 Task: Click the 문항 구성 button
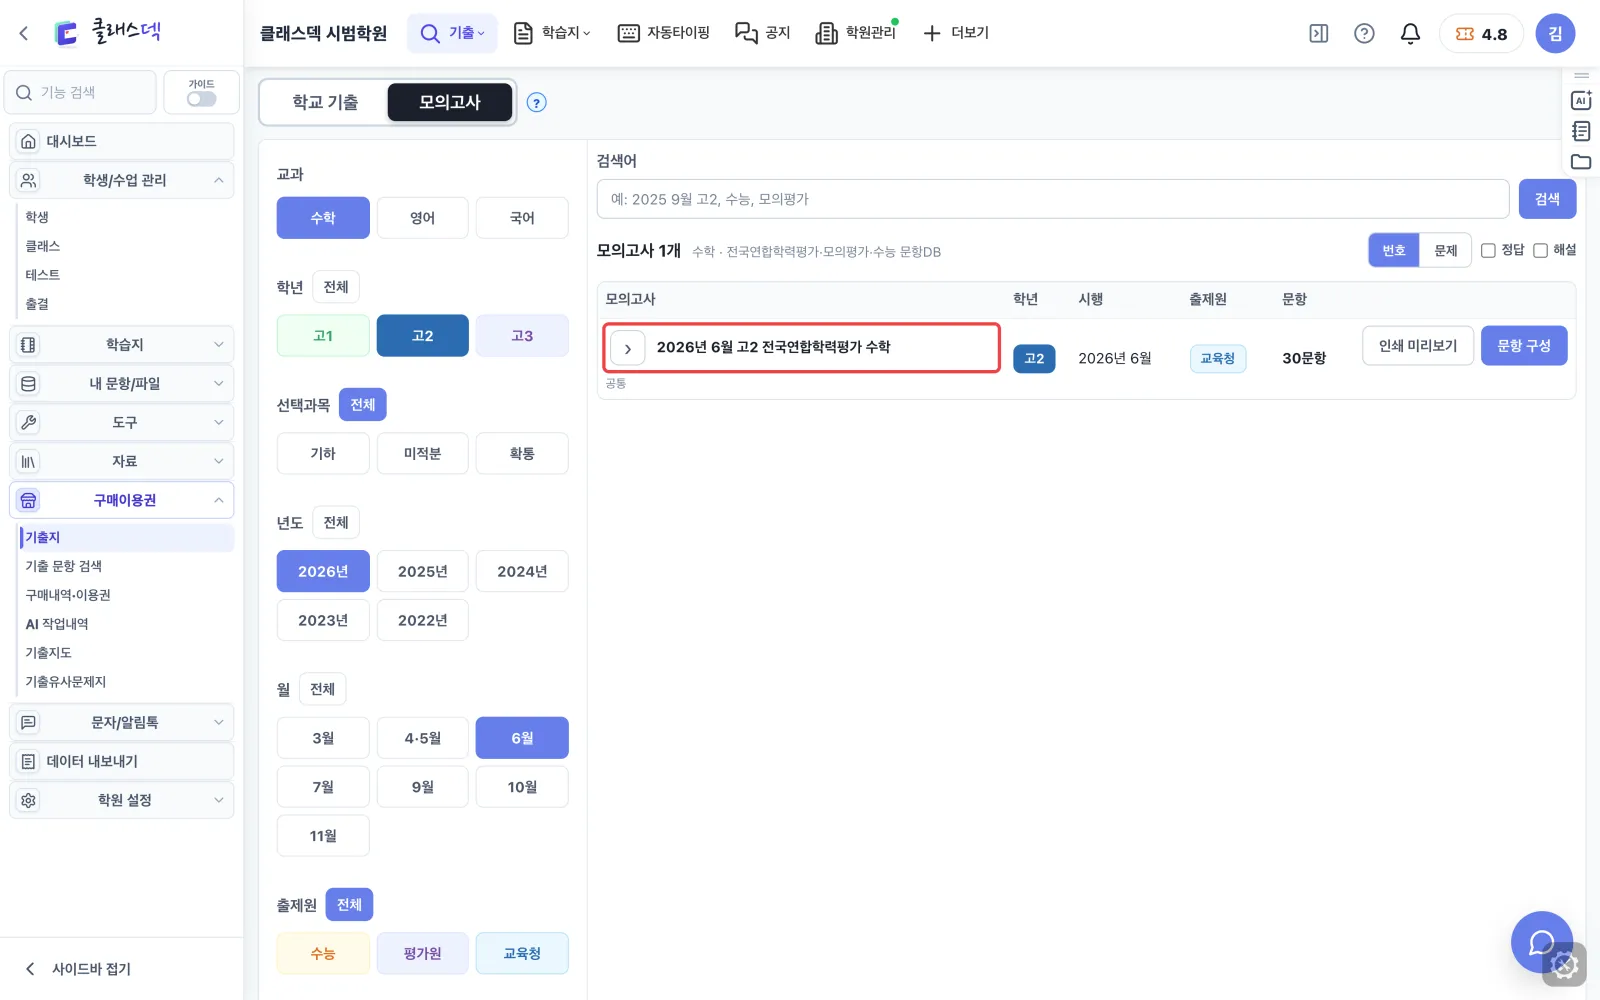pyautogui.click(x=1524, y=346)
